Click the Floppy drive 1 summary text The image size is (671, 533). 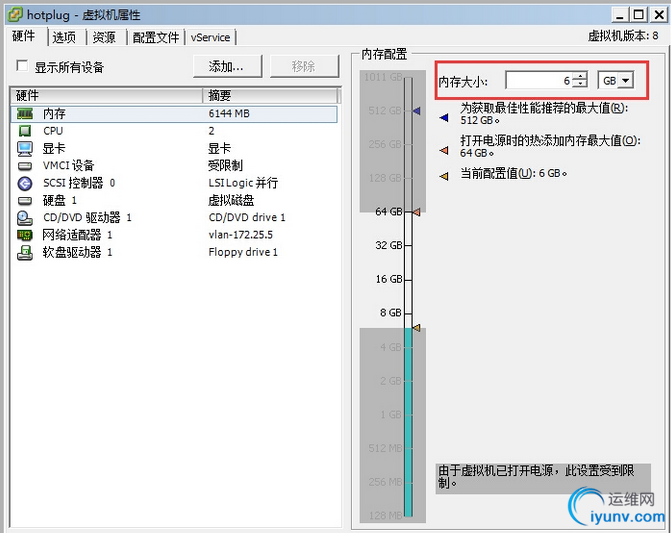[243, 252]
